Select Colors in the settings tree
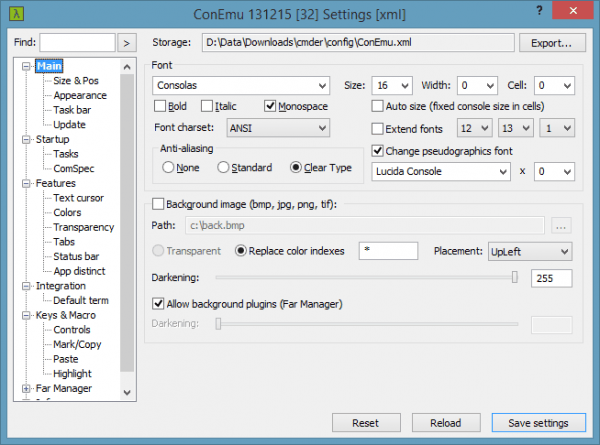 [x=67, y=212]
